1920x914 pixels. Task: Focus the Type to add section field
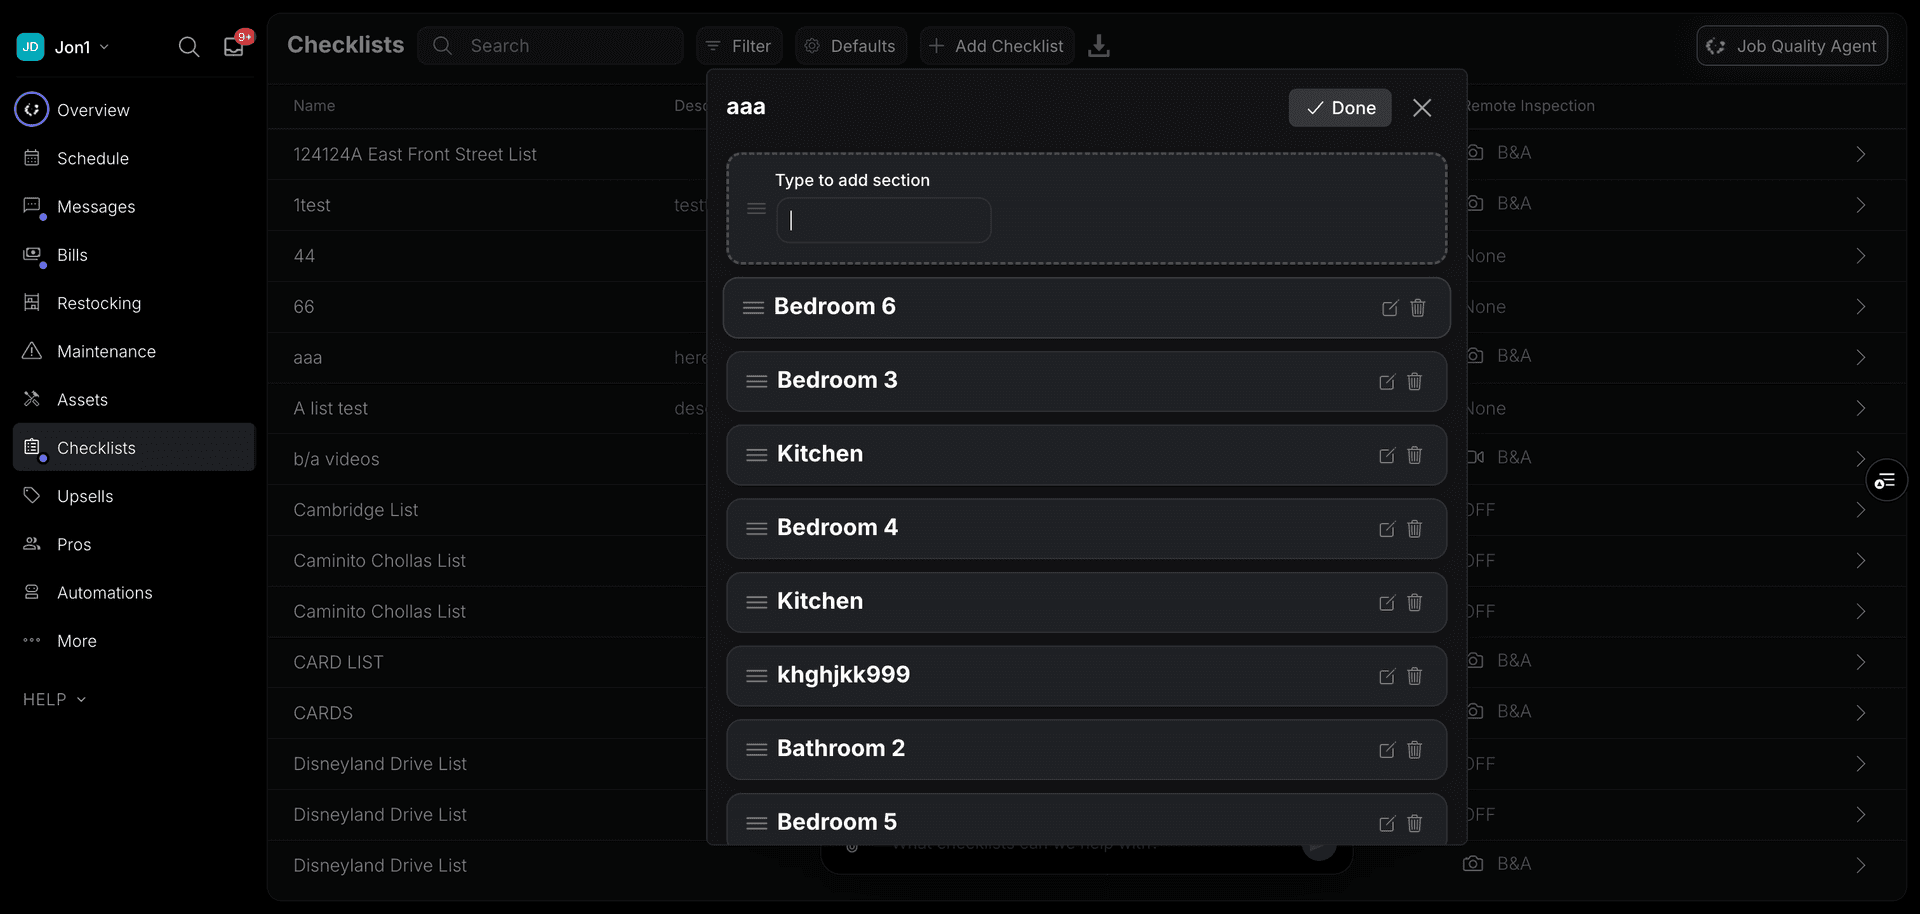coord(884,220)
